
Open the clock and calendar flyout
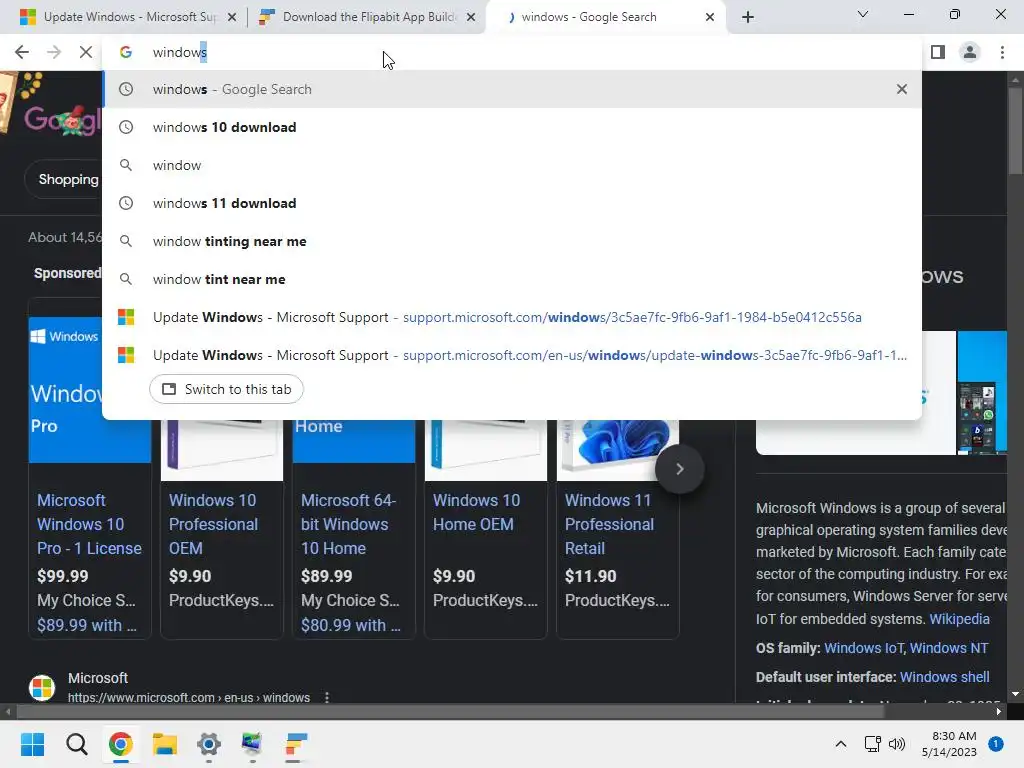[x=949, y=744]
